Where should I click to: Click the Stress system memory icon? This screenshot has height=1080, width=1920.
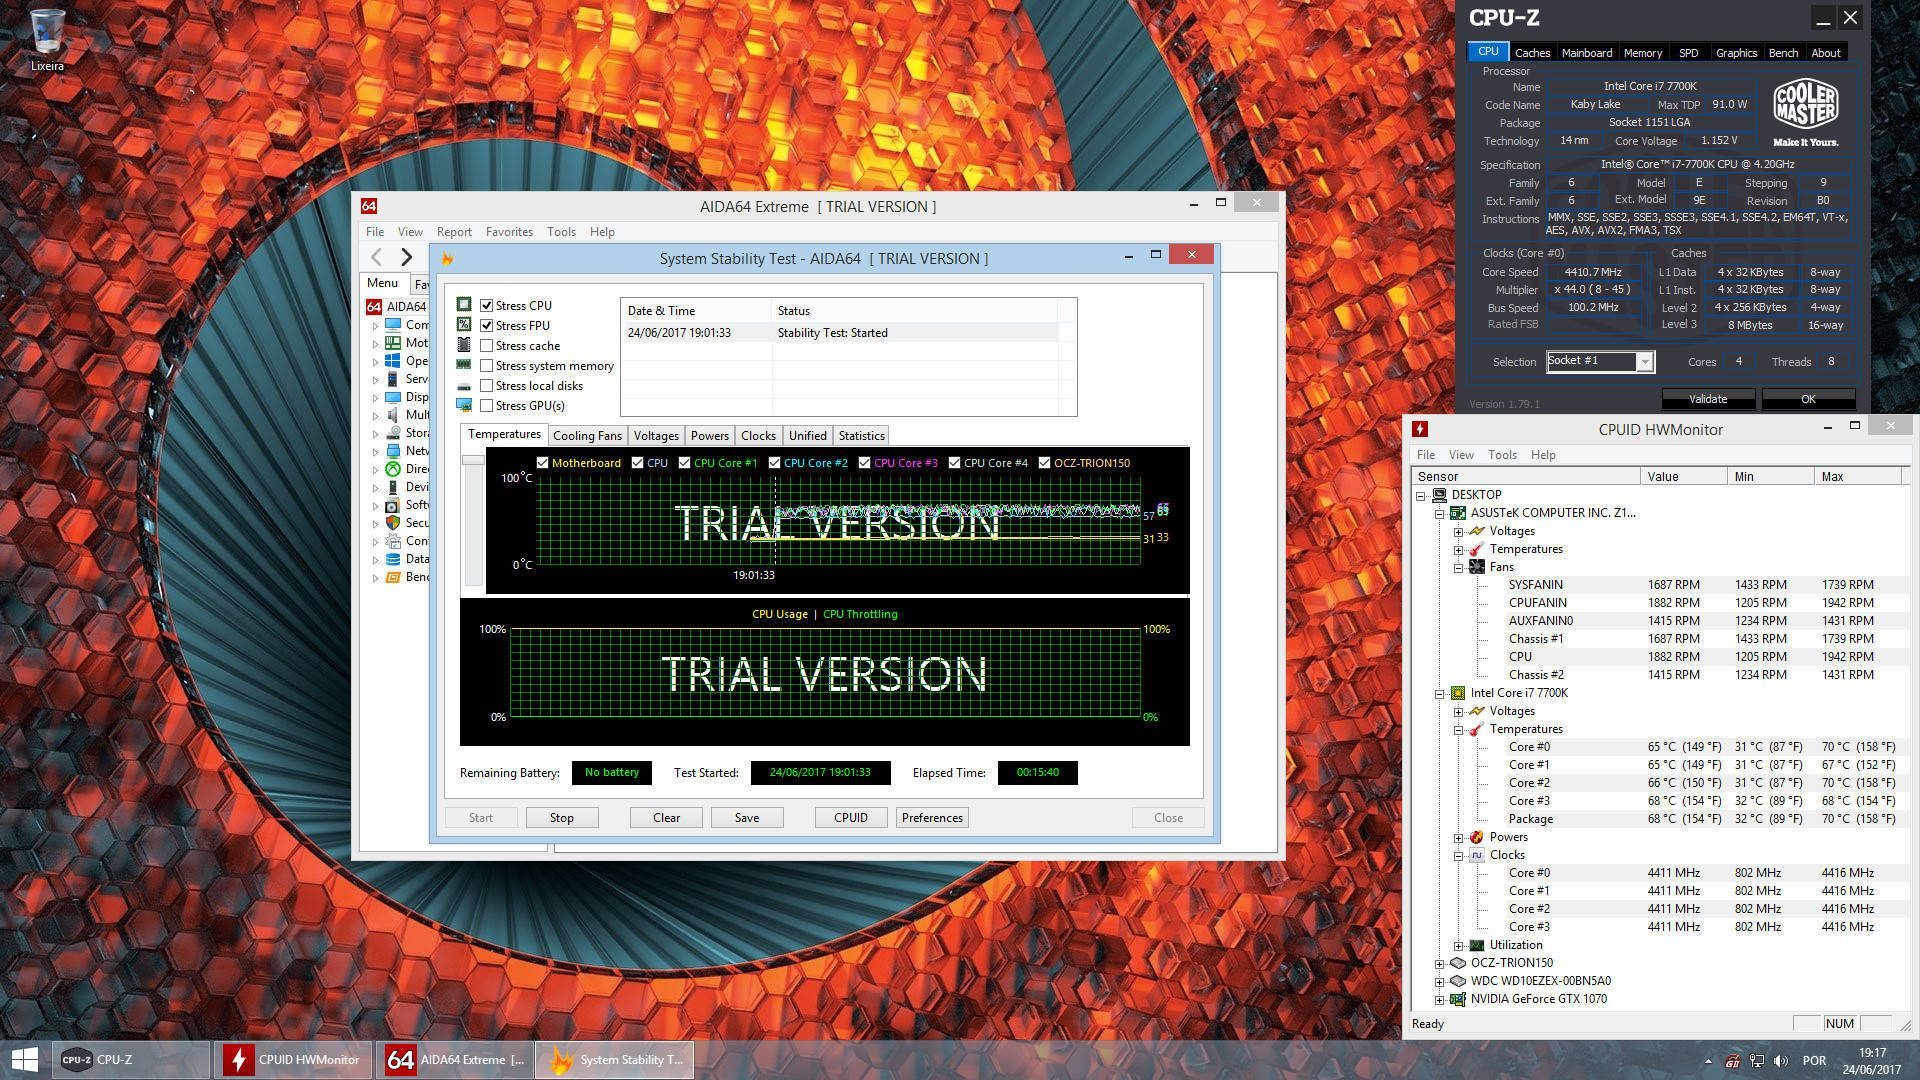pos(464,365)
